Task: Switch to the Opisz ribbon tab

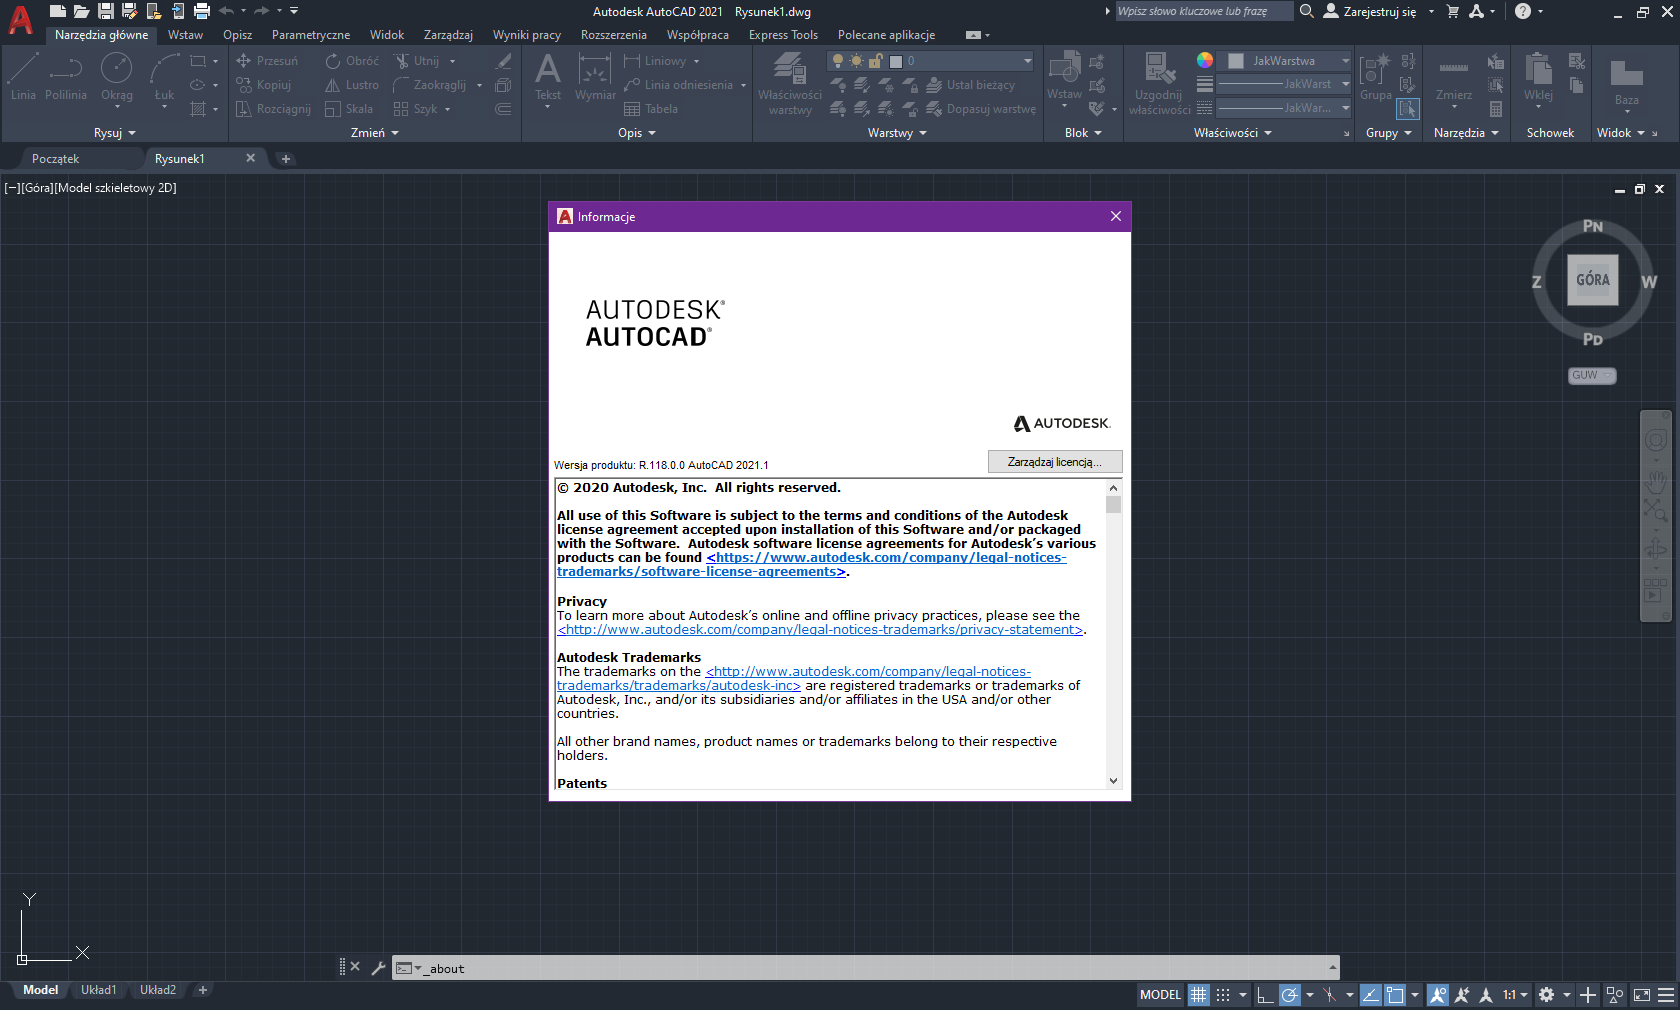Action: [237, 35]
